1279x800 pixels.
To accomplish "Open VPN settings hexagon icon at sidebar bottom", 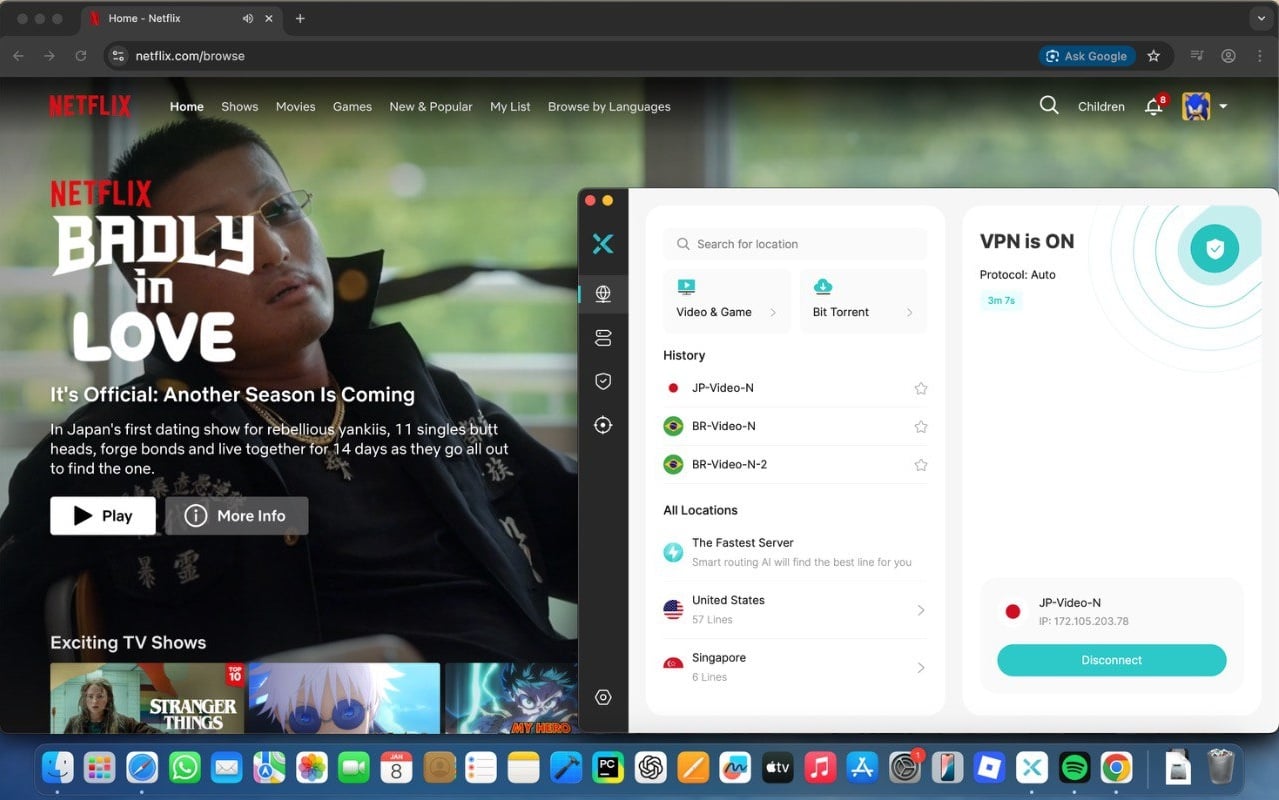I will (x=603, y=697).
